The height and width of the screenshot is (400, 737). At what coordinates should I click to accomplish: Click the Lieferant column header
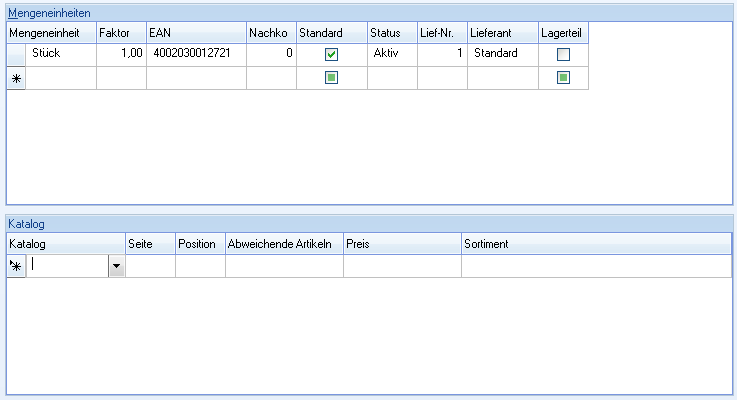point(502,33)
